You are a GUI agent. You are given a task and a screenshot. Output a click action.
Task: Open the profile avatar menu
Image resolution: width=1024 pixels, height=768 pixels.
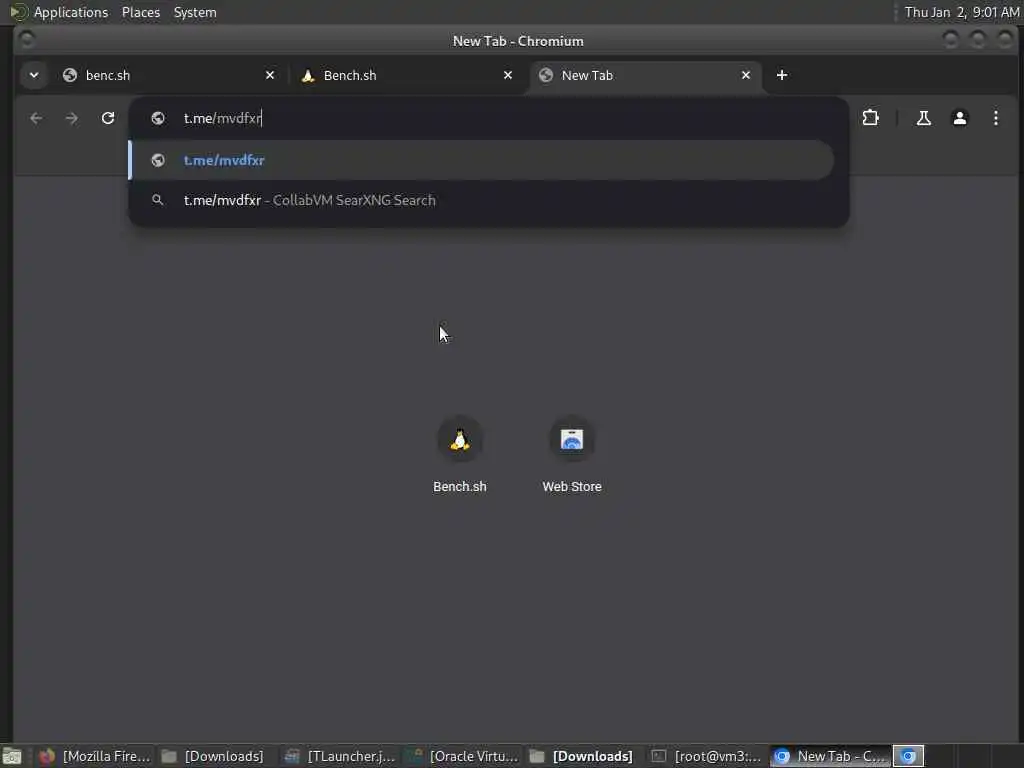tap(959, 118)
